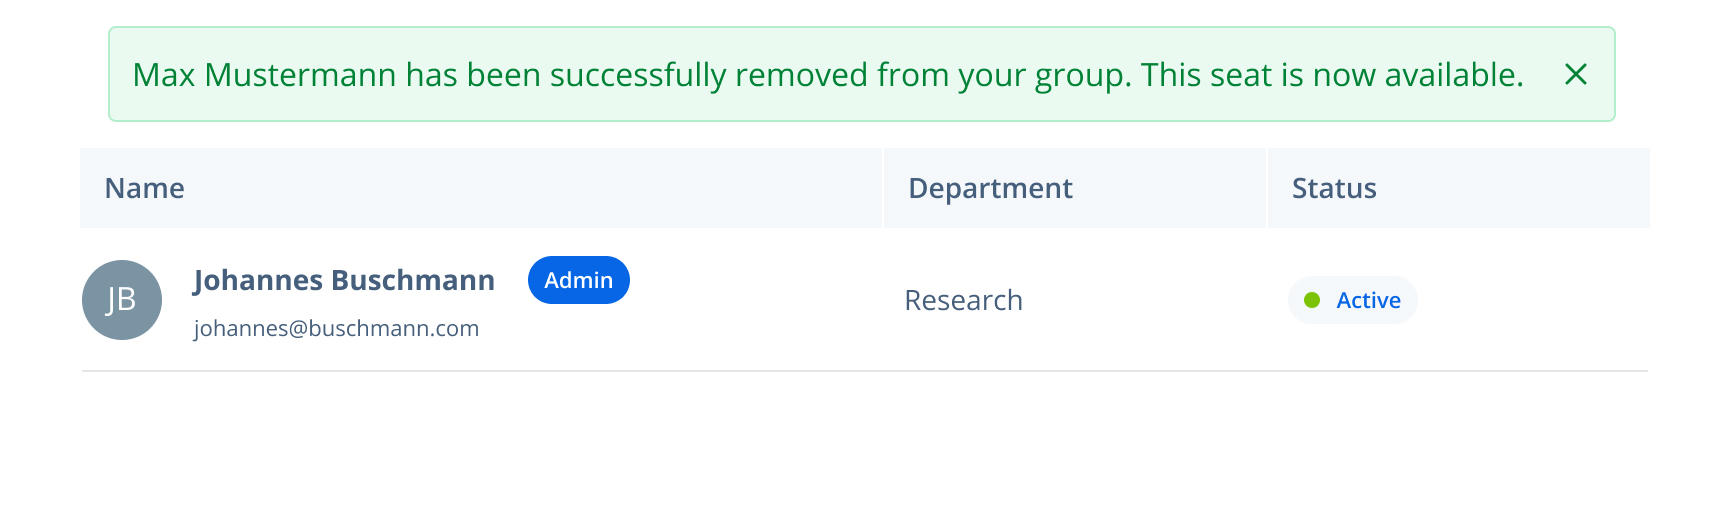Click the blue Admin badge

578,280
